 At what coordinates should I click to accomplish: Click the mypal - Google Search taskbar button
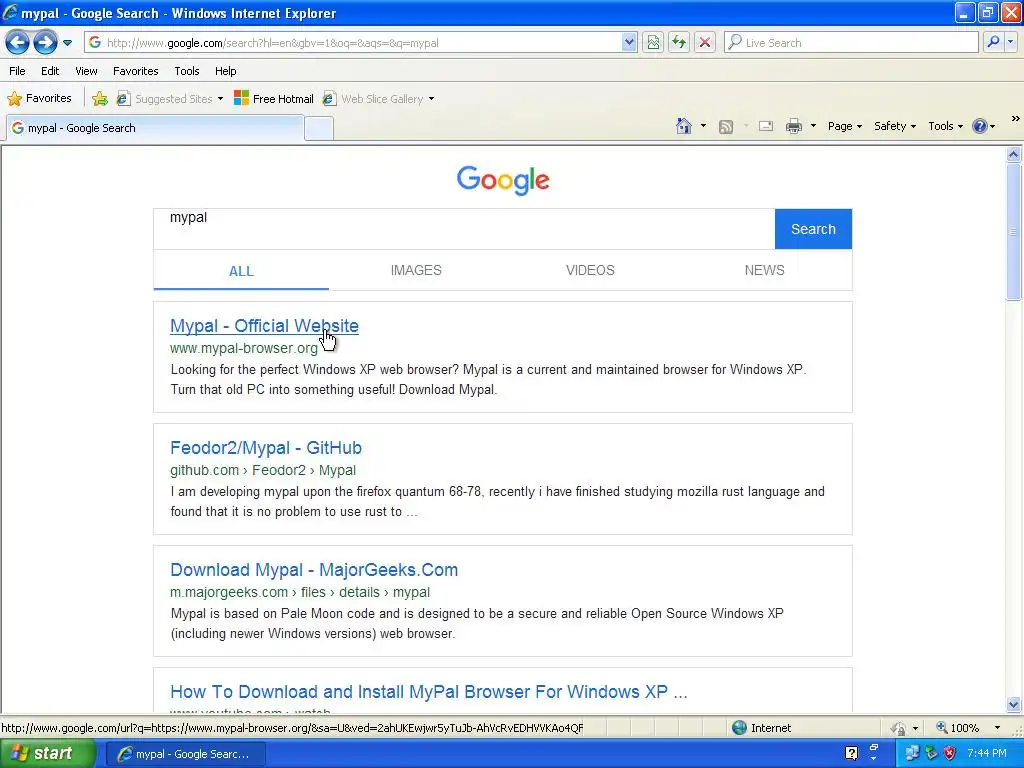[x=185, y=754]
